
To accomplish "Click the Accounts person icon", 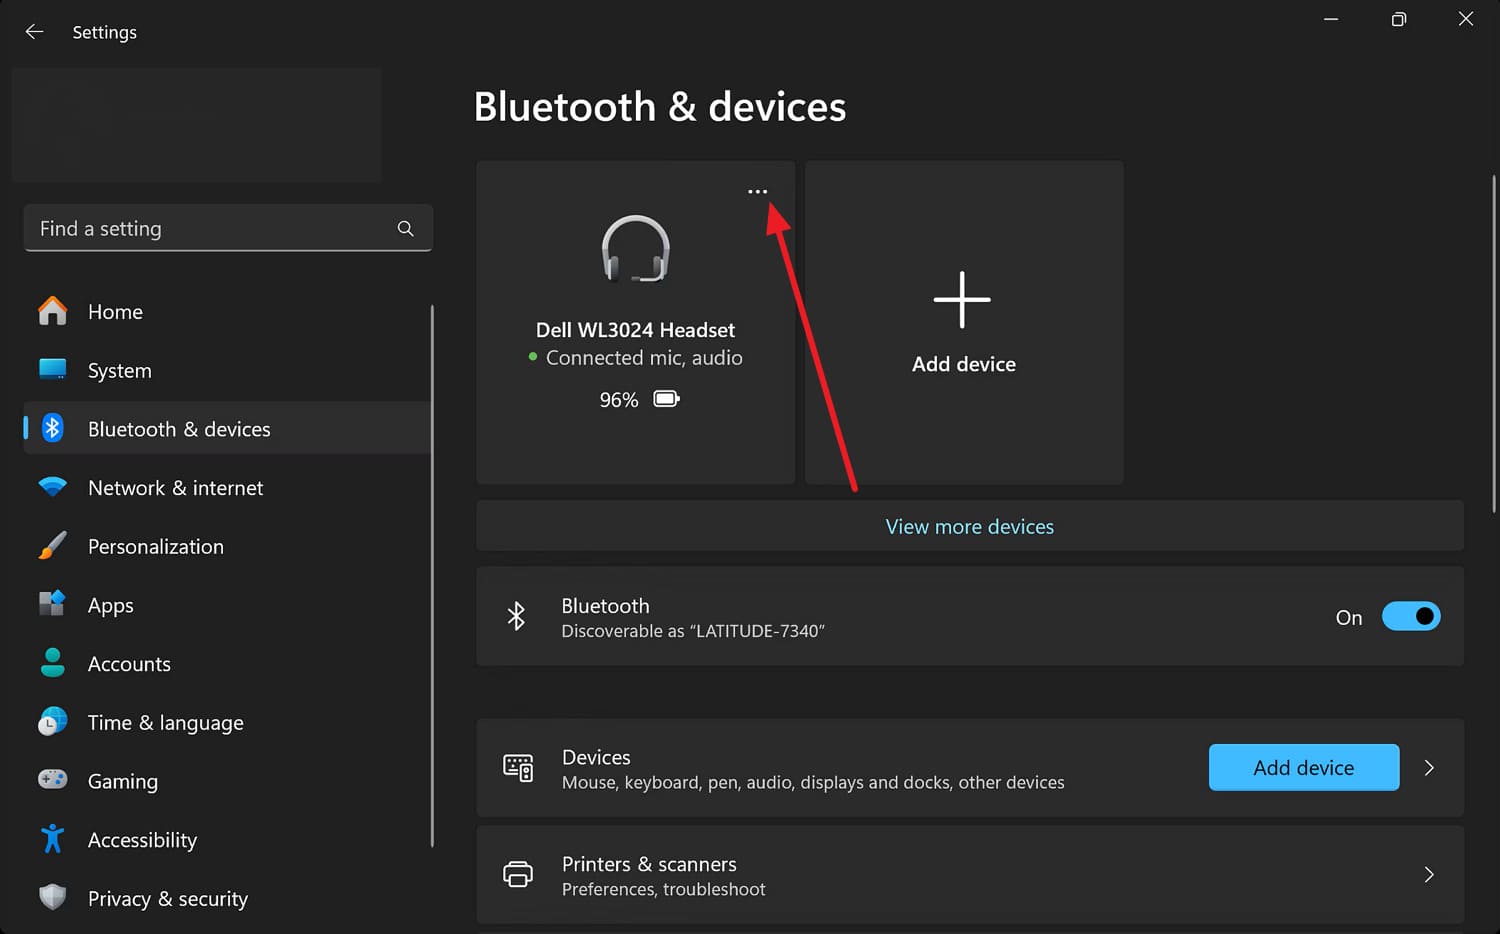I will (x=53, y=663).
